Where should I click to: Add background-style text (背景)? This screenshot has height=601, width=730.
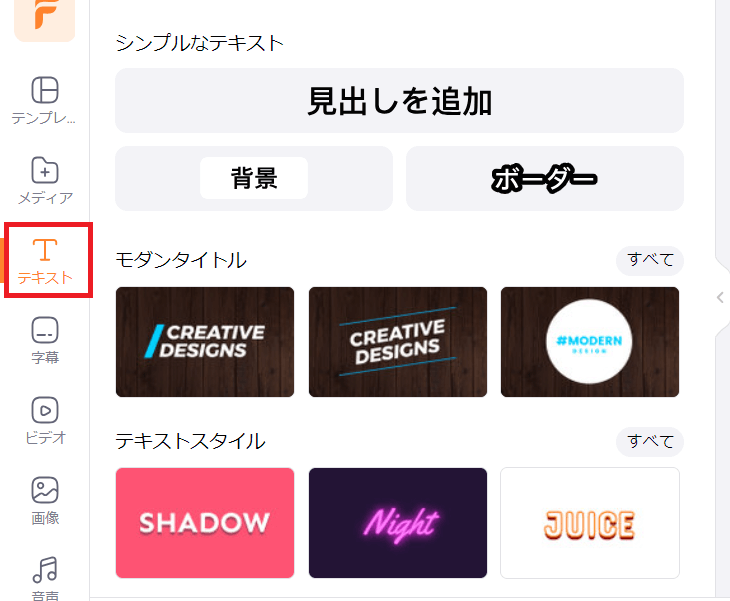click(254, 178)
